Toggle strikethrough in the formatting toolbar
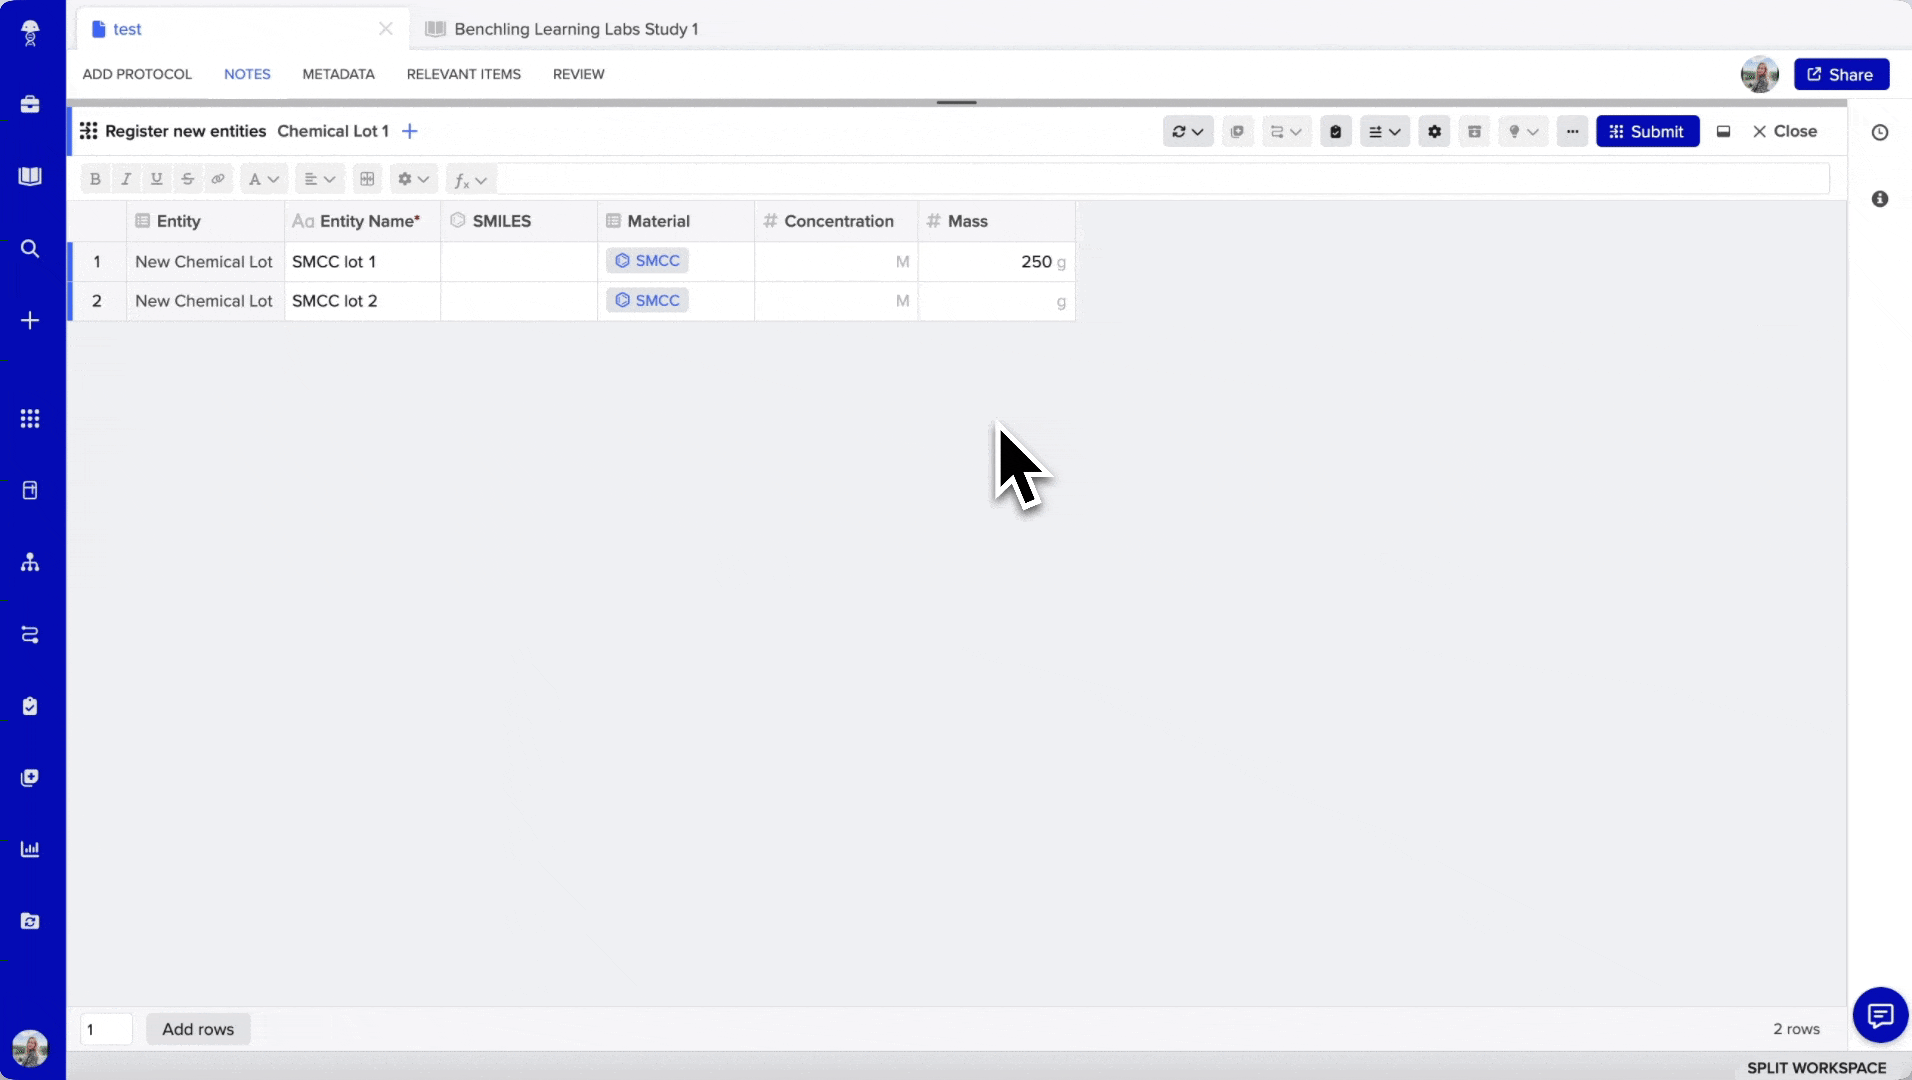 pyautogui.click(x=188, y=178)
